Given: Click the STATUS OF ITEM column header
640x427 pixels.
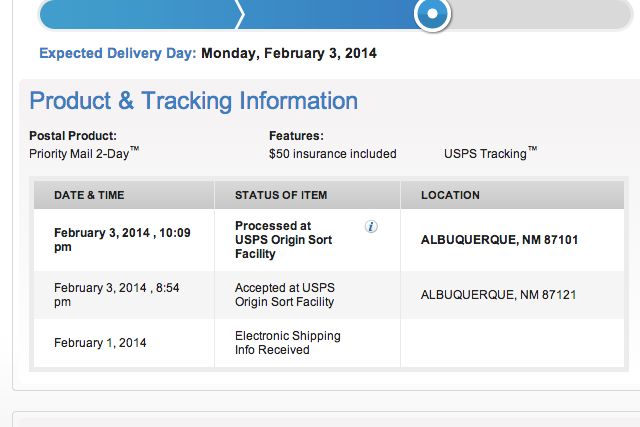Looking at the screenshot, I should click(x=281, y=195).
